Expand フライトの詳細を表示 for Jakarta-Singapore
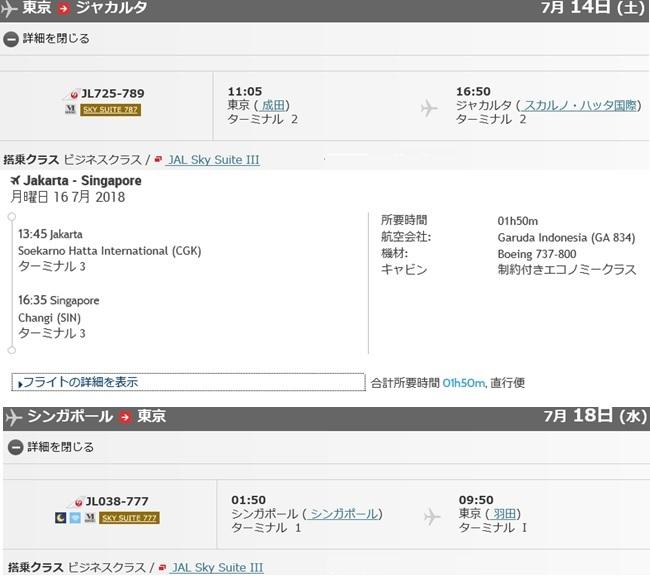Screen dimensions: 650x576 click(x=188, y=382)
